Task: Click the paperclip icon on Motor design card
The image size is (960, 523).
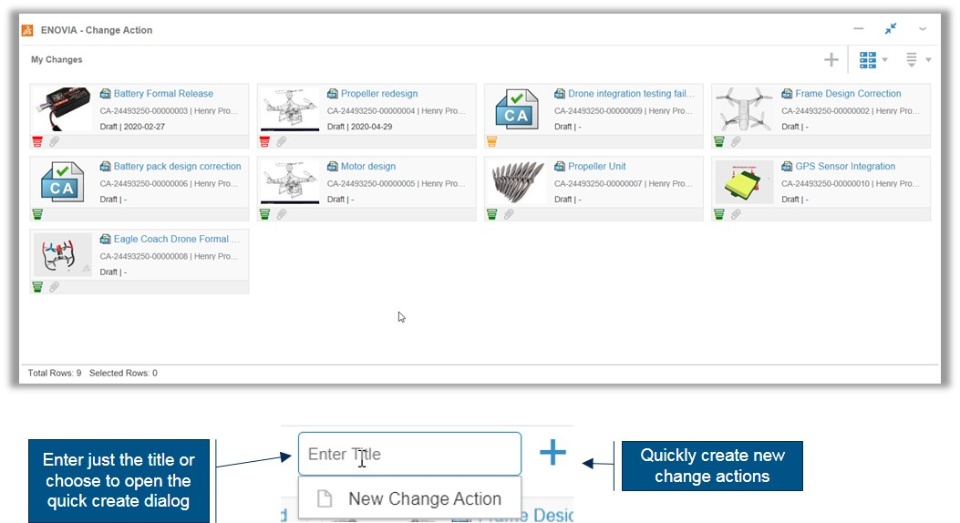Action: click(282, 214)
